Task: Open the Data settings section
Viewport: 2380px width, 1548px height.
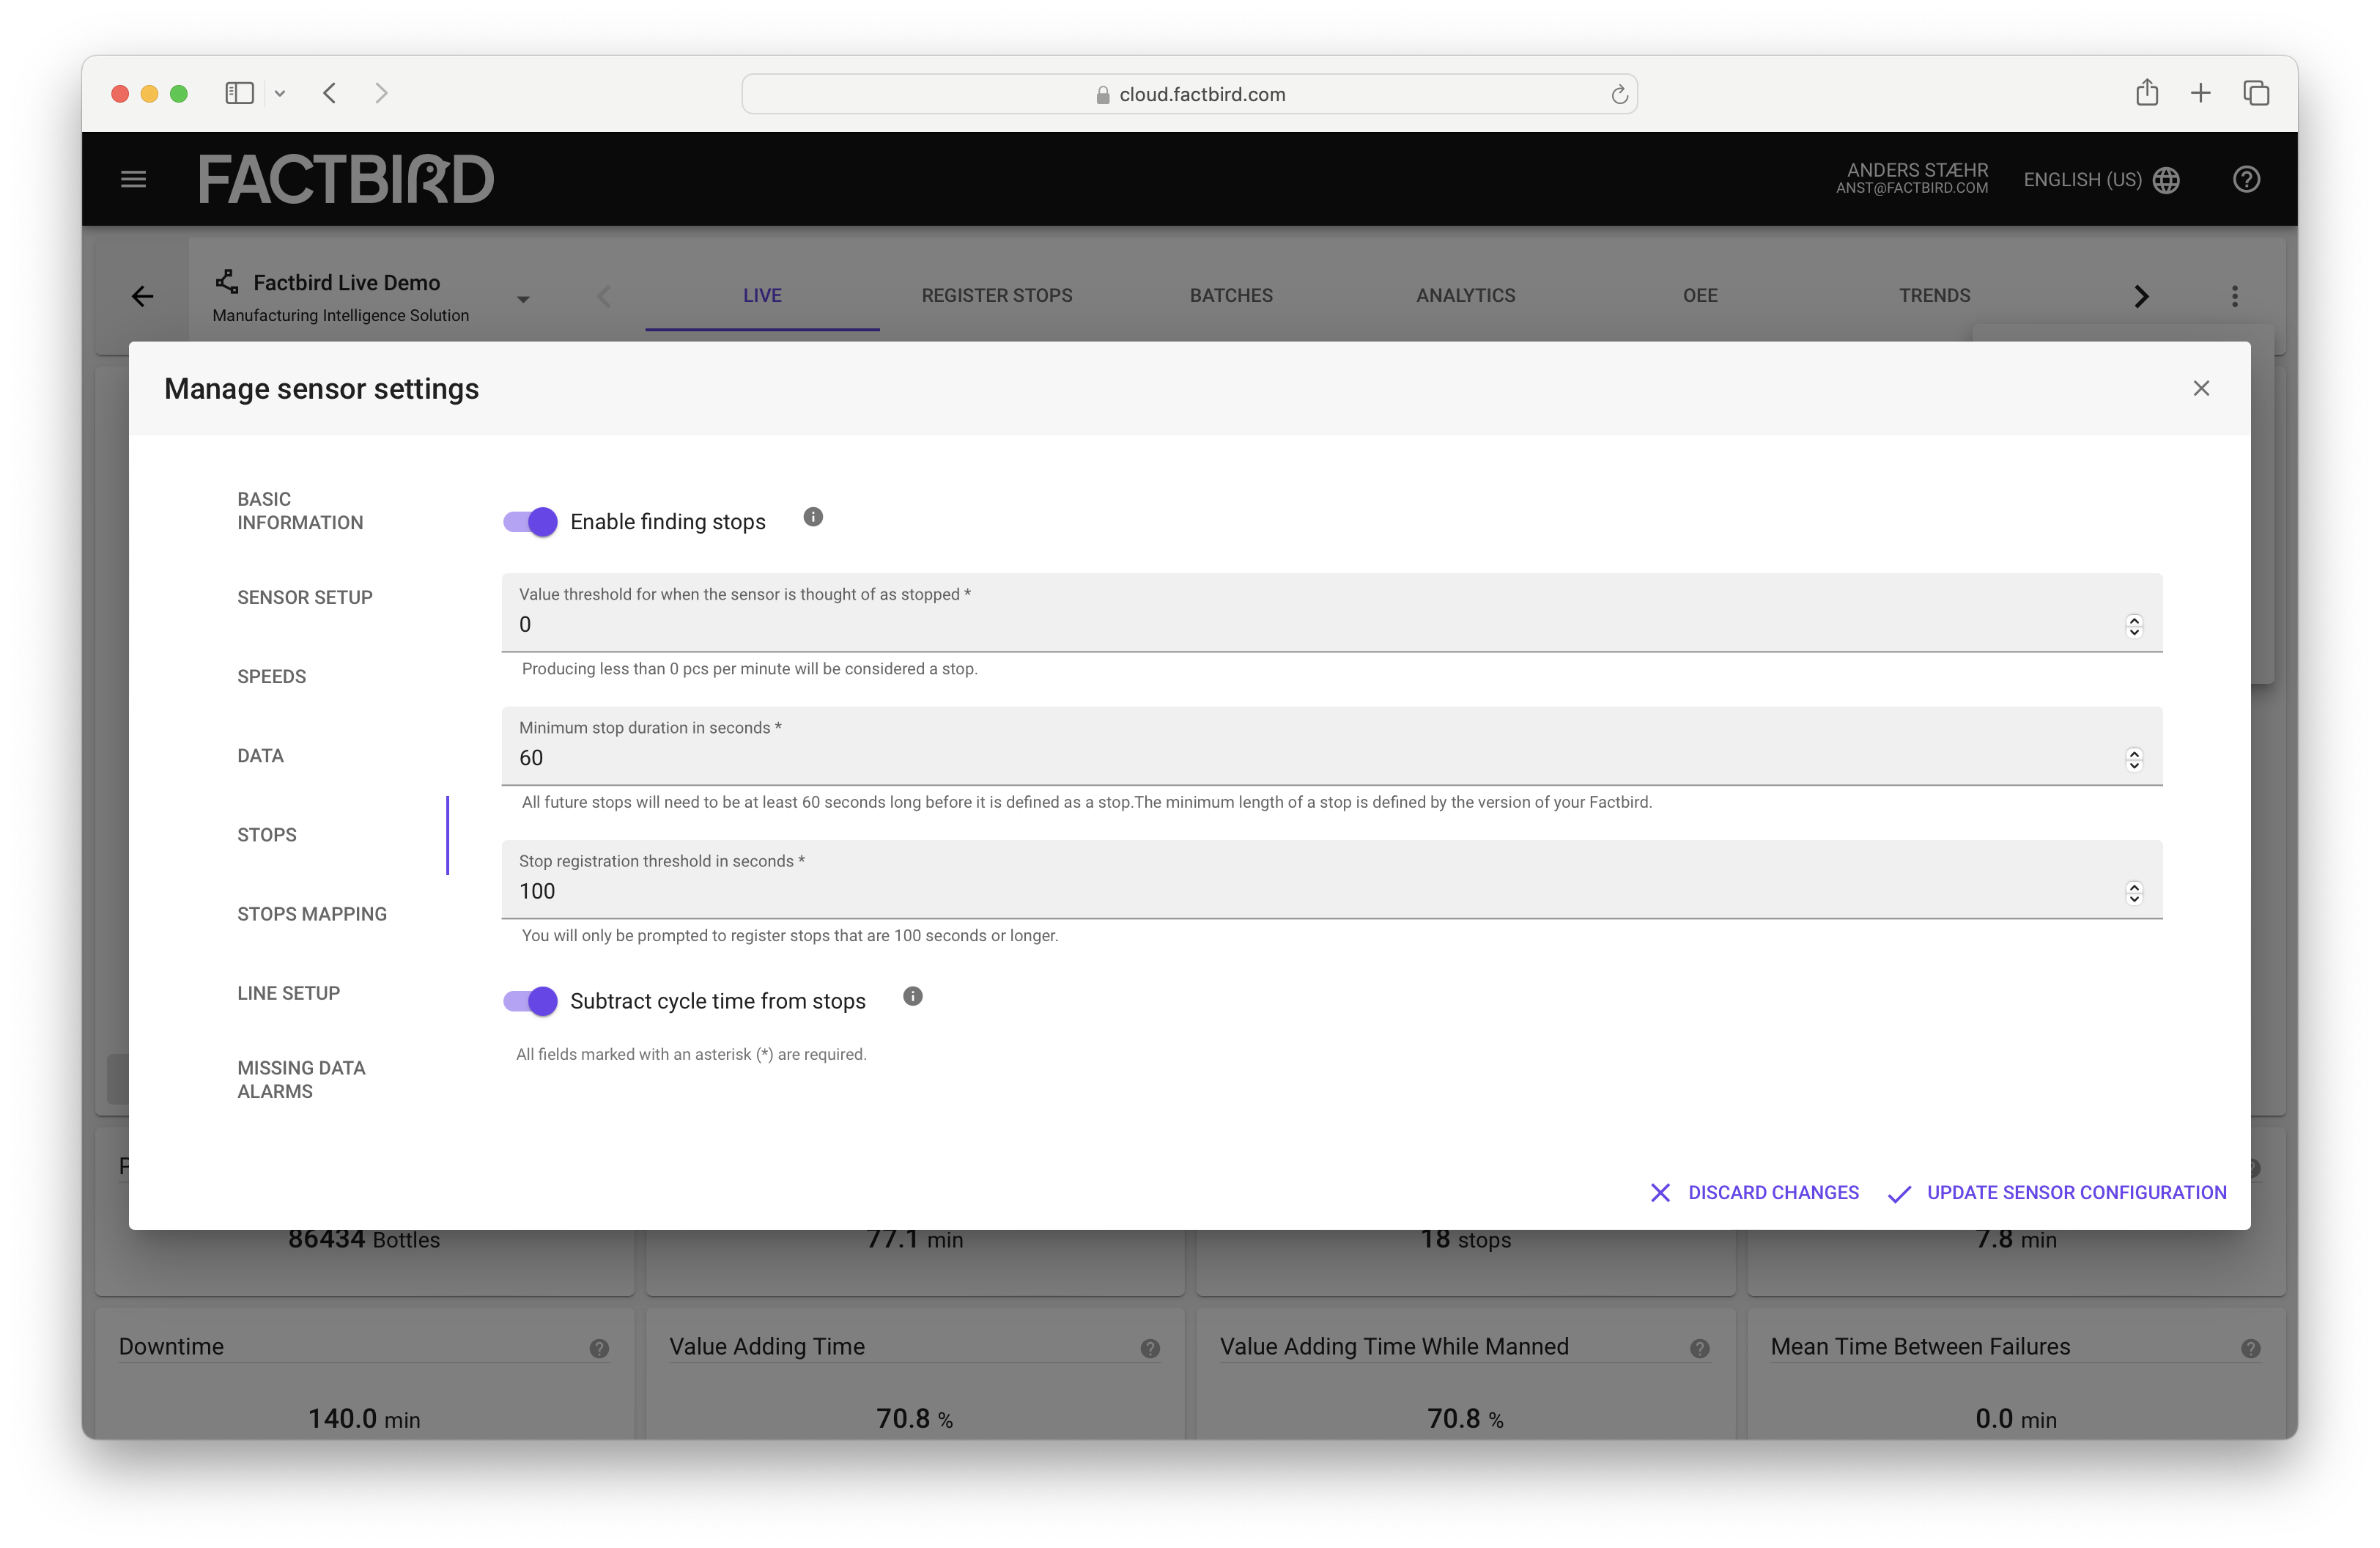Action: (x=260, y=756)
